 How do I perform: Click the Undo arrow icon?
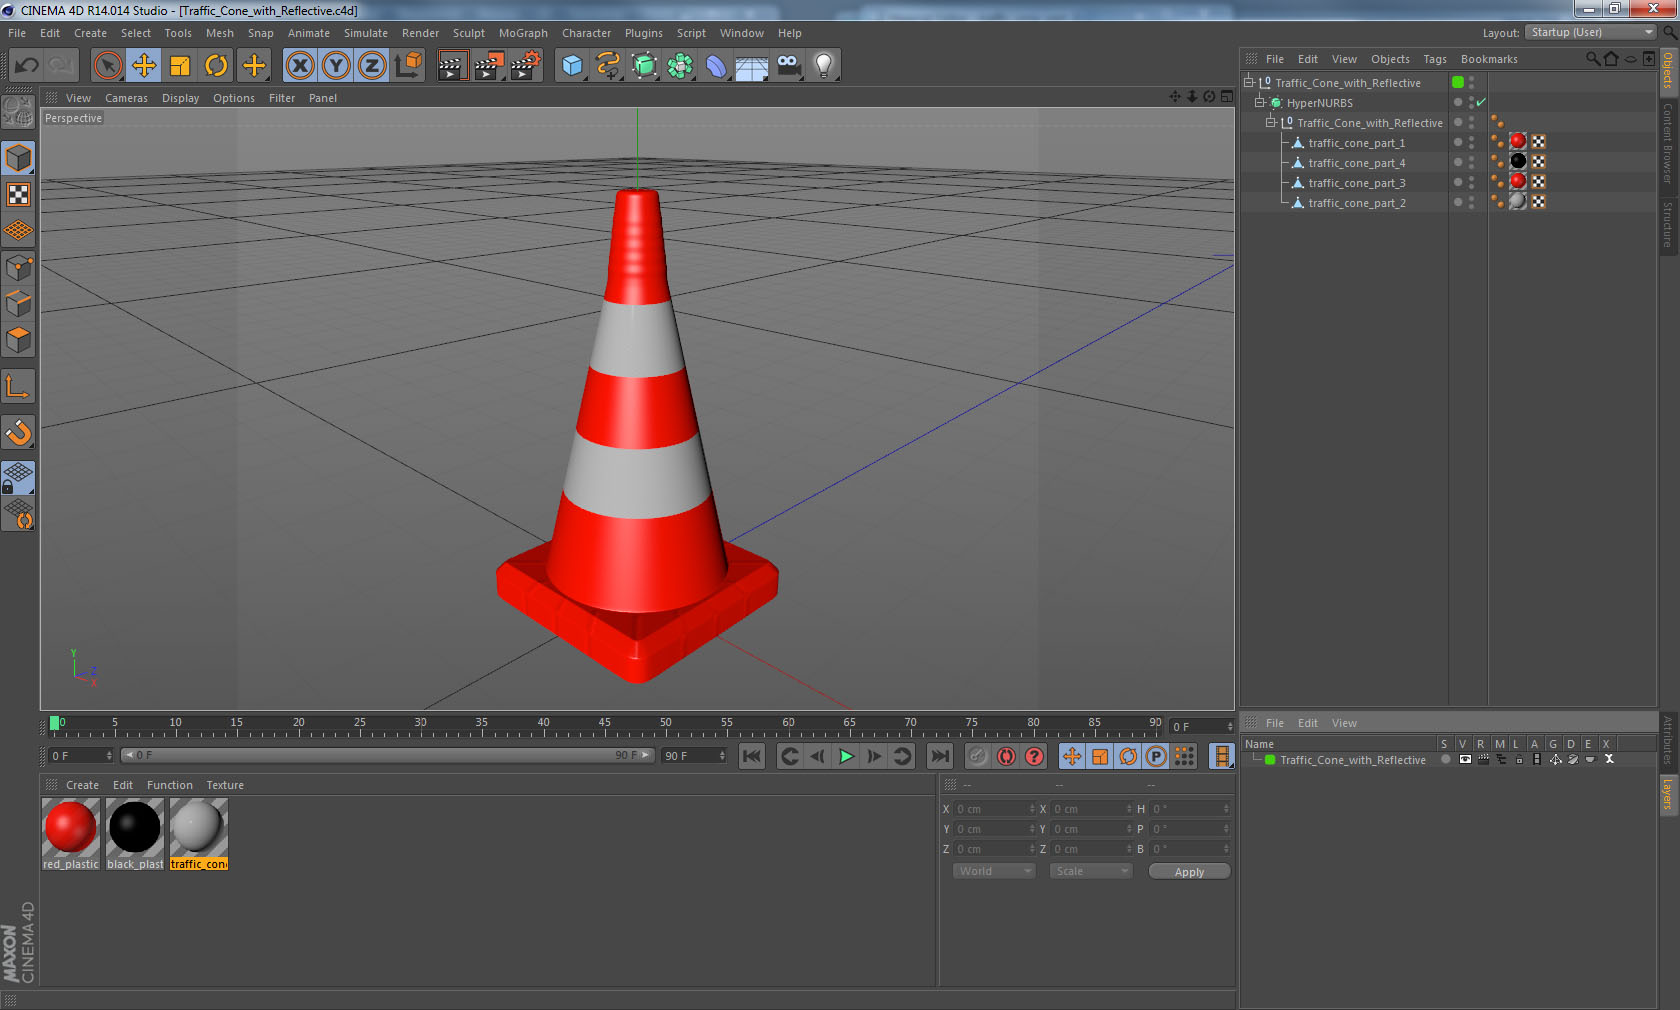(x=27, y=66)
